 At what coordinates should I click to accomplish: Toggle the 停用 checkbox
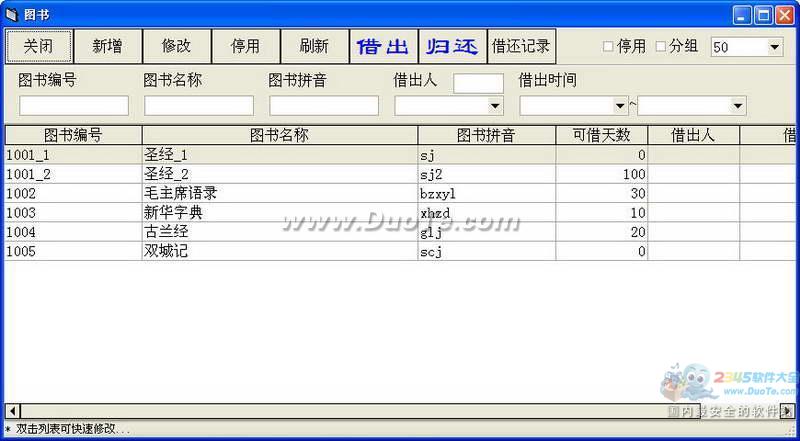click(608, 47)
